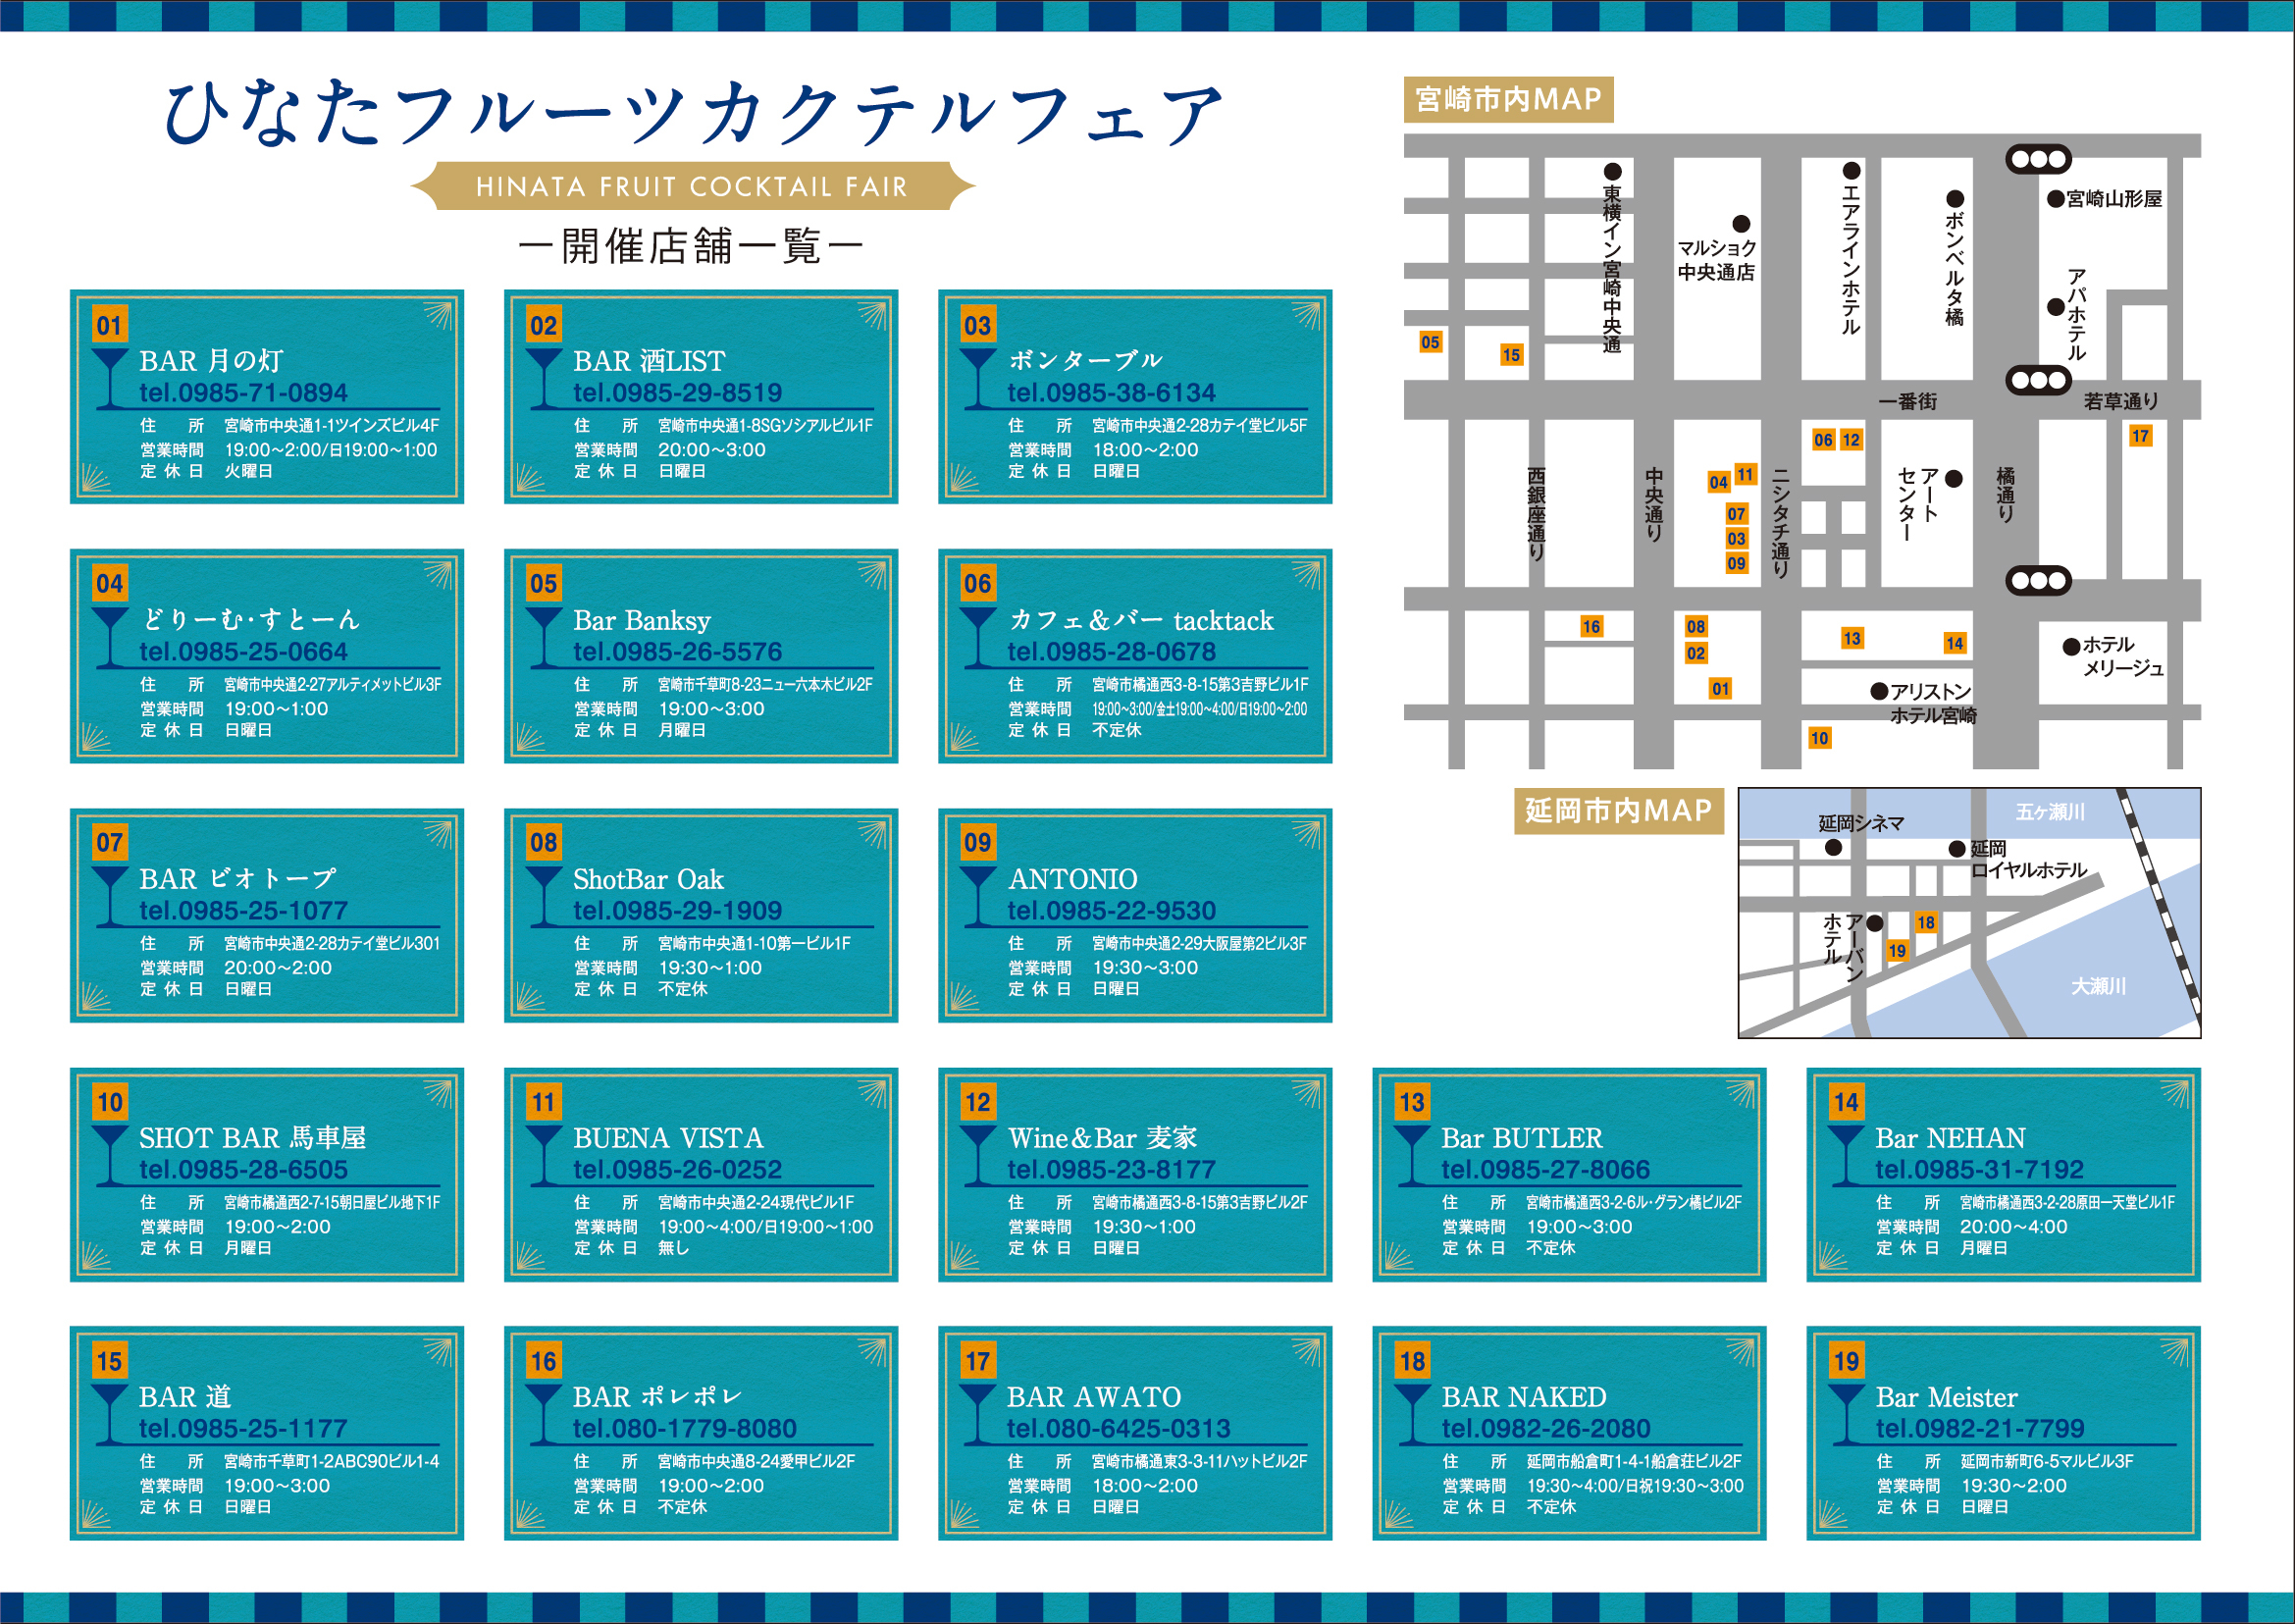This screenshot has height=1624, width=2295.
Task: Select map marker 10 at bottom of Miyazaki map
Action: [1819, 738]
